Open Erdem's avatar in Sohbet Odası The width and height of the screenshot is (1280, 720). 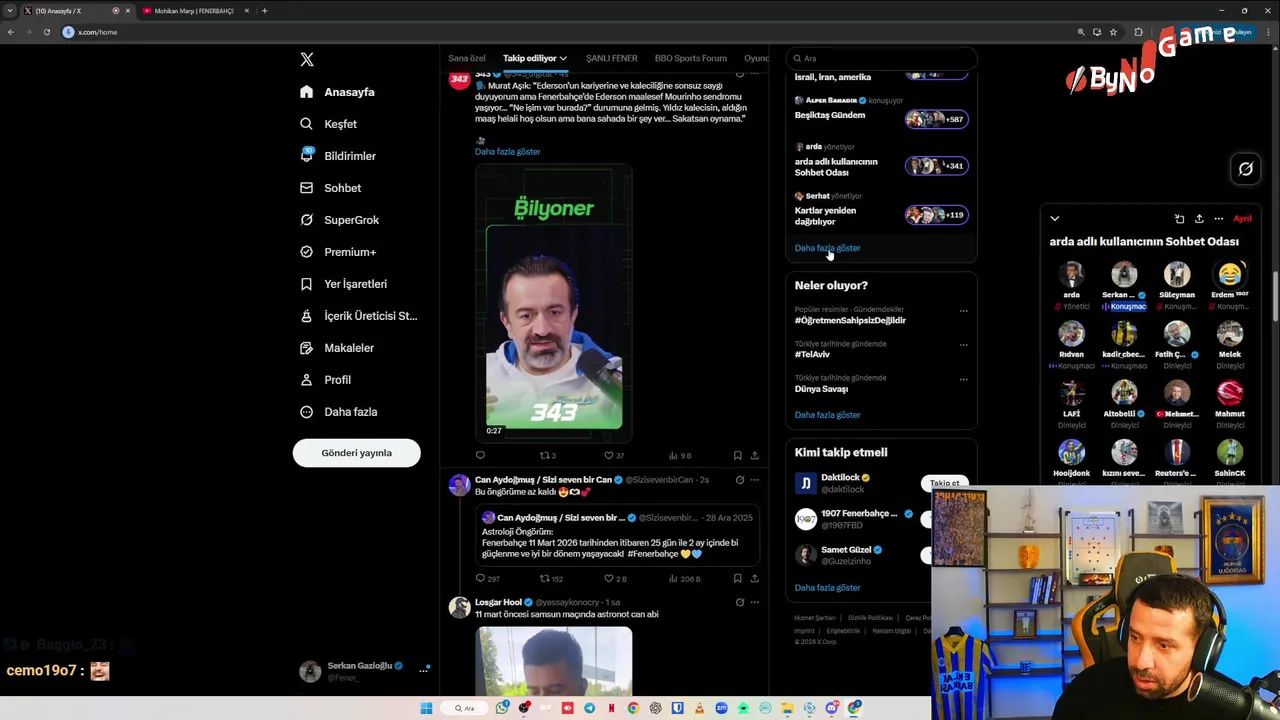(1229, 274)
